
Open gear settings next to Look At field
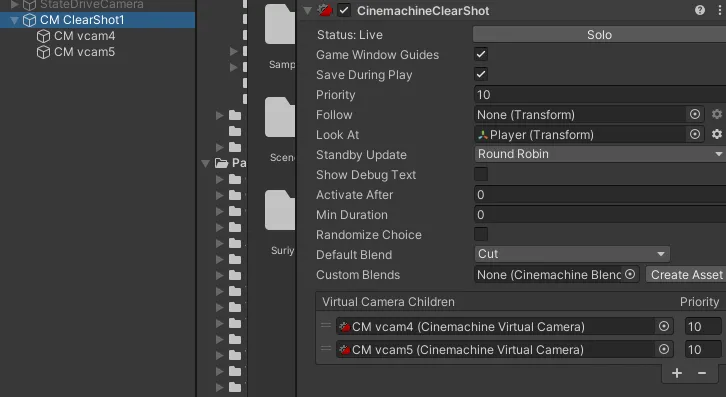tap(717, 134)
